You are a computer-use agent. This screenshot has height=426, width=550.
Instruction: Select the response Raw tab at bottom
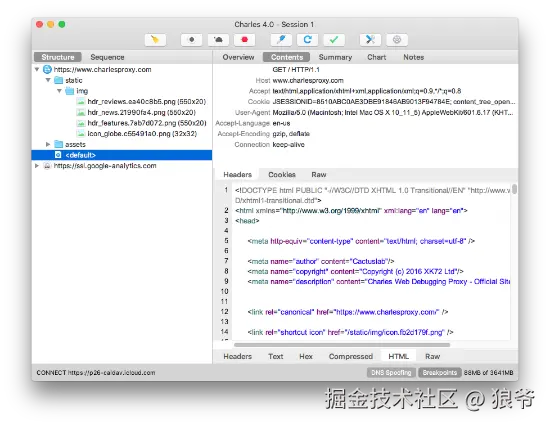(432, 356)
